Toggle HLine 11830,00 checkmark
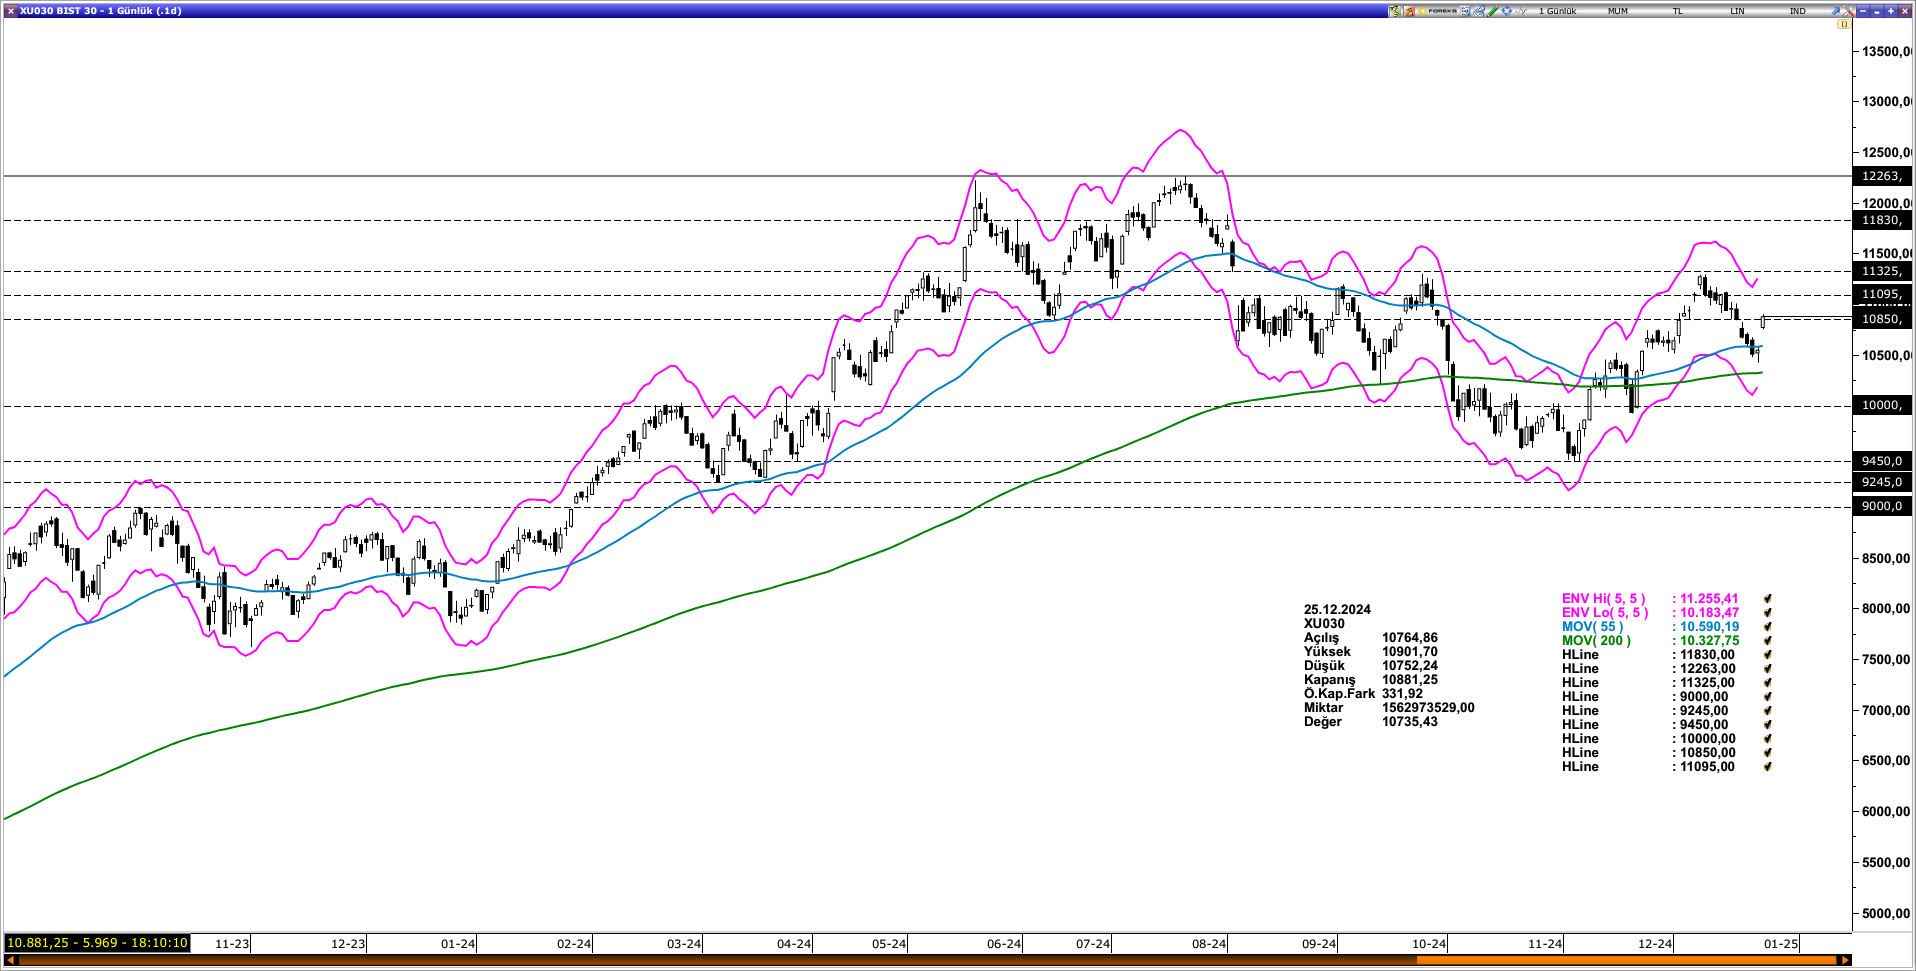 pyautogui.click(x=1768, y=655)
